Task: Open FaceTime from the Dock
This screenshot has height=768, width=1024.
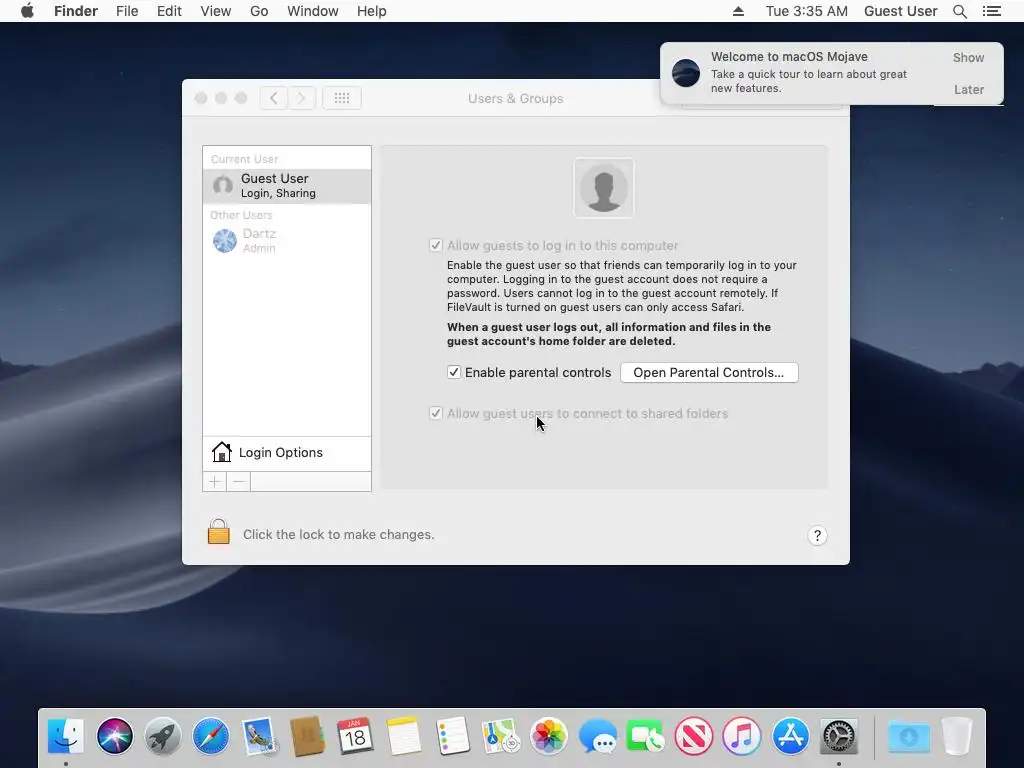Action: 645,736
